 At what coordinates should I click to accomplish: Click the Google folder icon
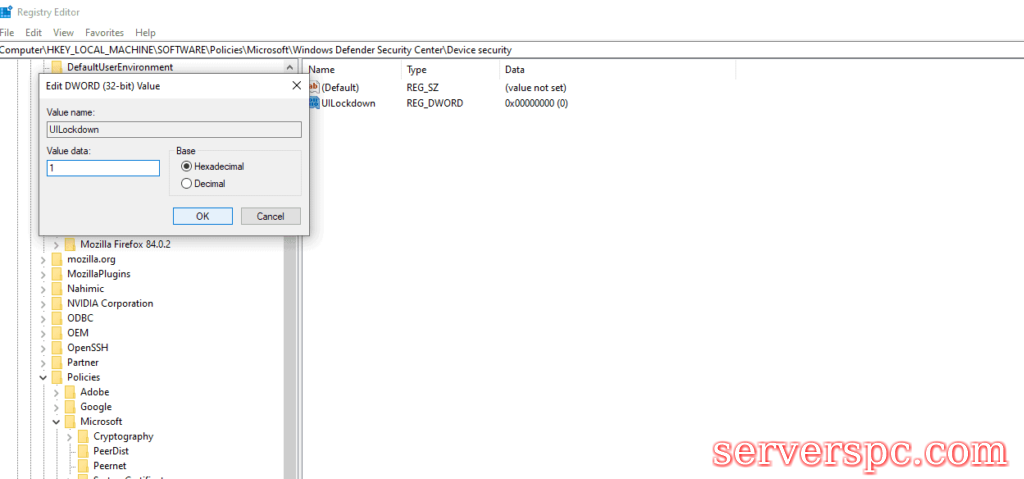pyautogui.click(x=70, y=407)
